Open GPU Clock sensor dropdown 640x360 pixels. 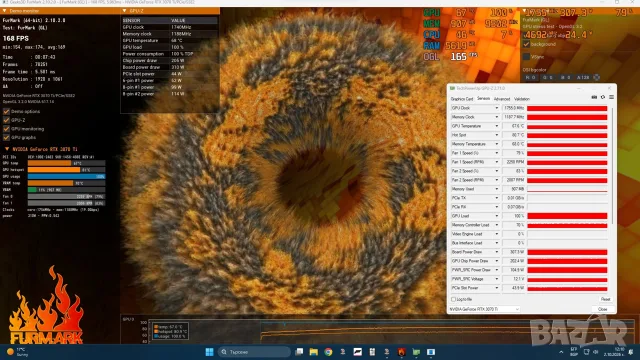(x=497, y=108)
